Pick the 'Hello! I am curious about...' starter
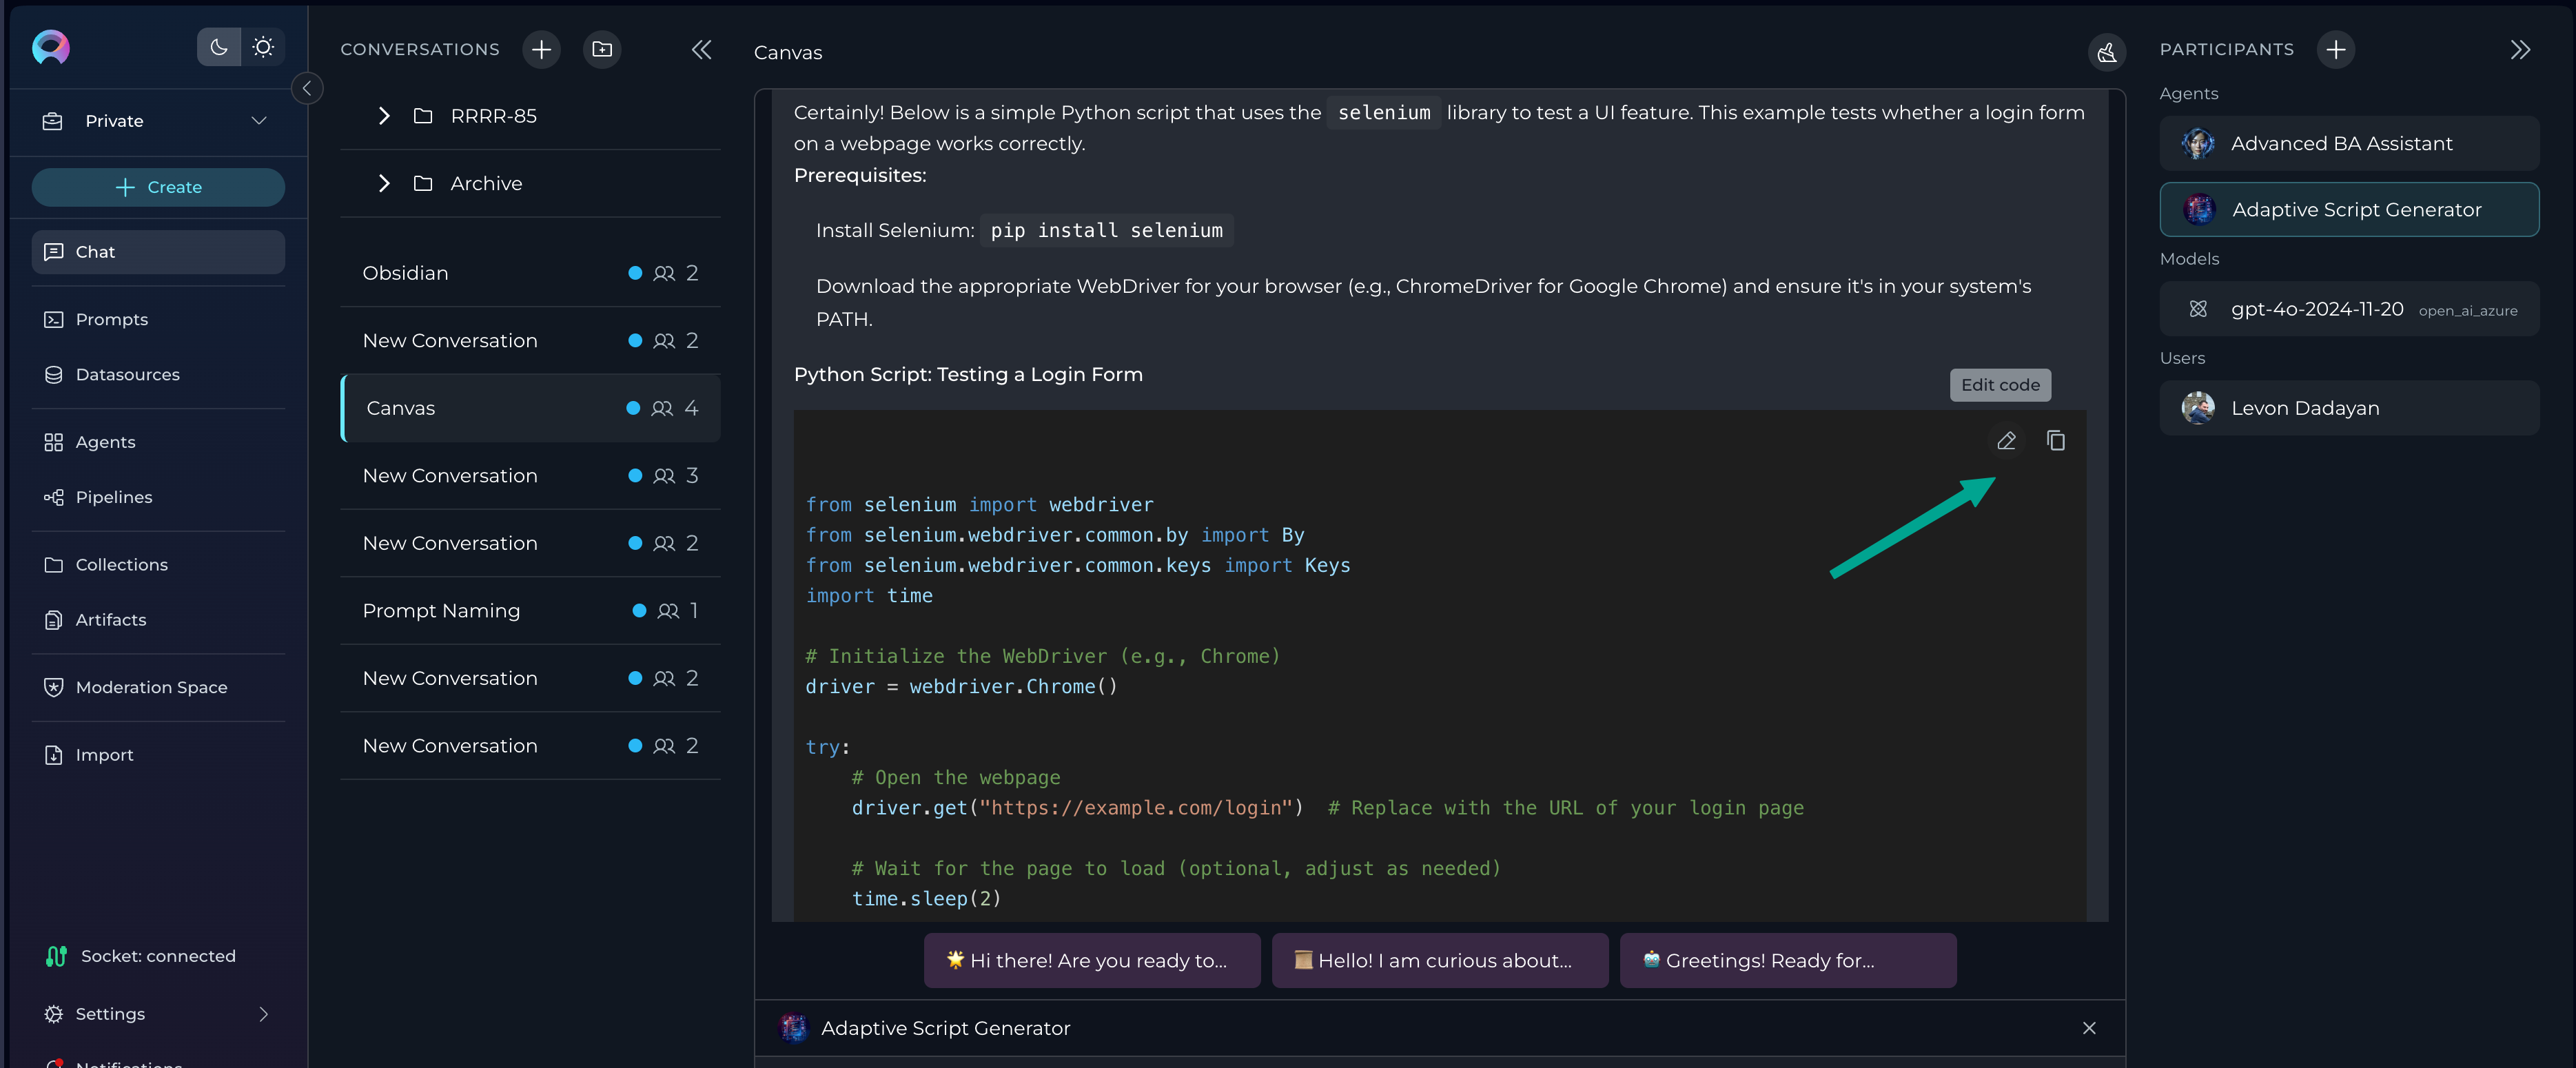Viewport: 2576px width, 1068px height. coord(1439,960)
